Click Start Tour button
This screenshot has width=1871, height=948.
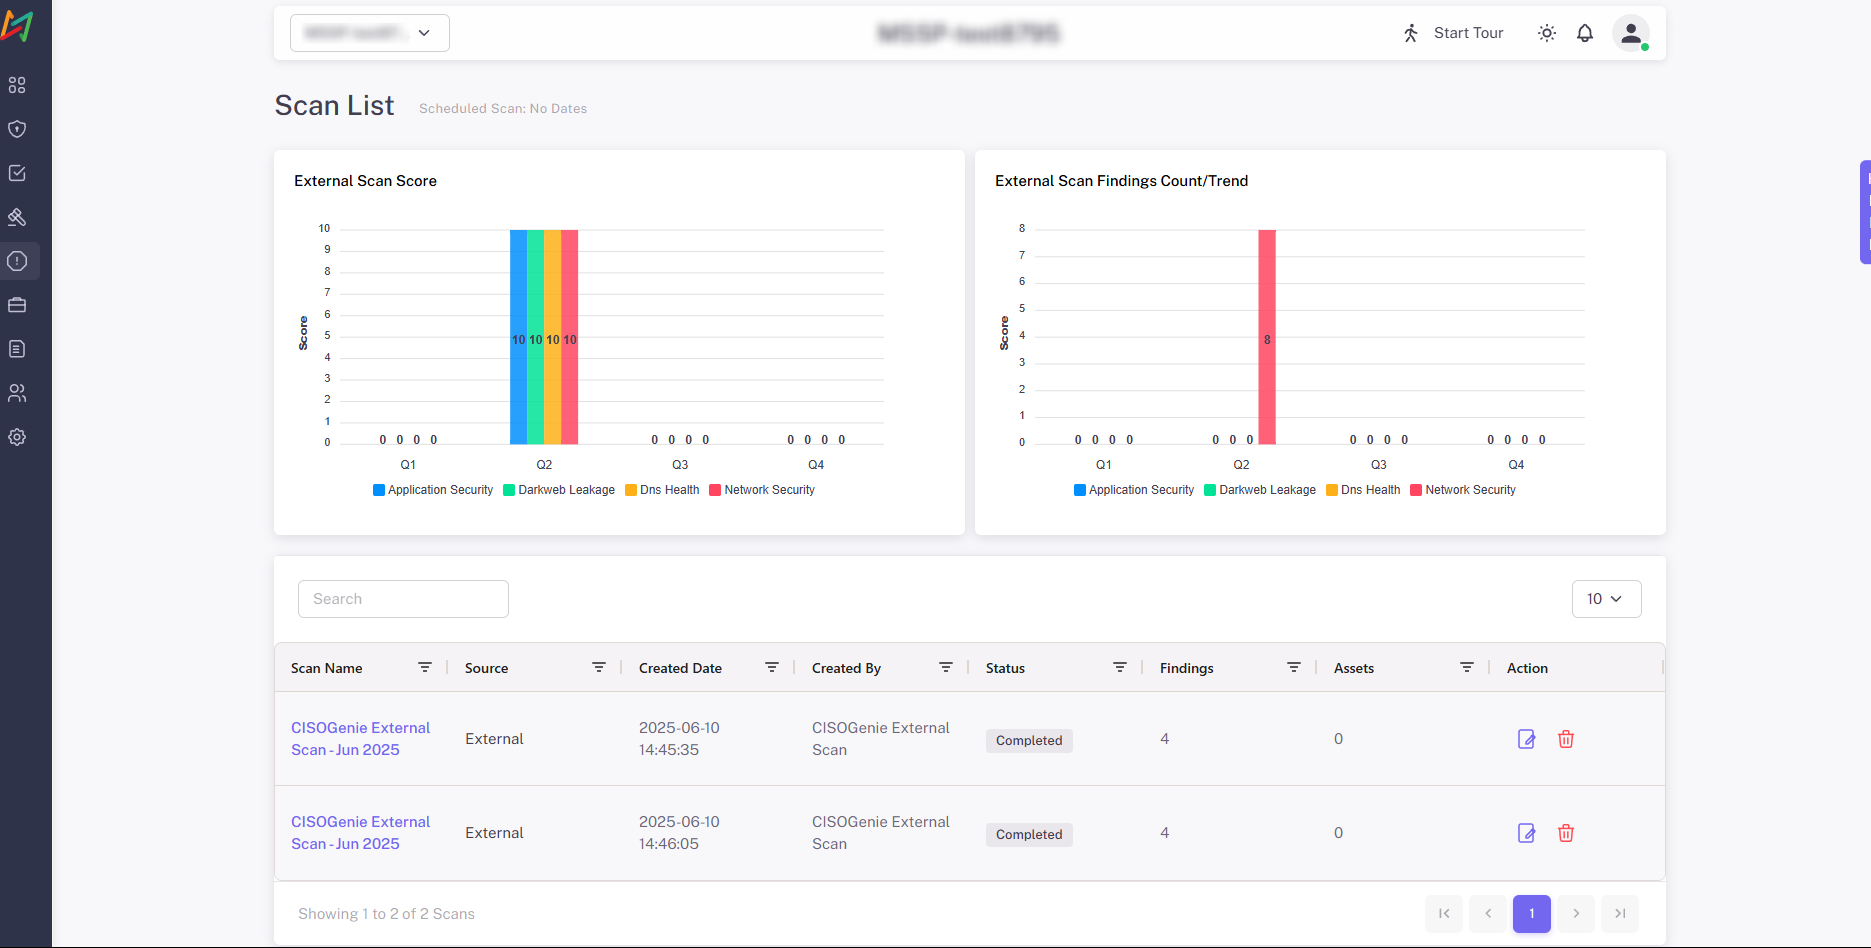(1454, 33)
